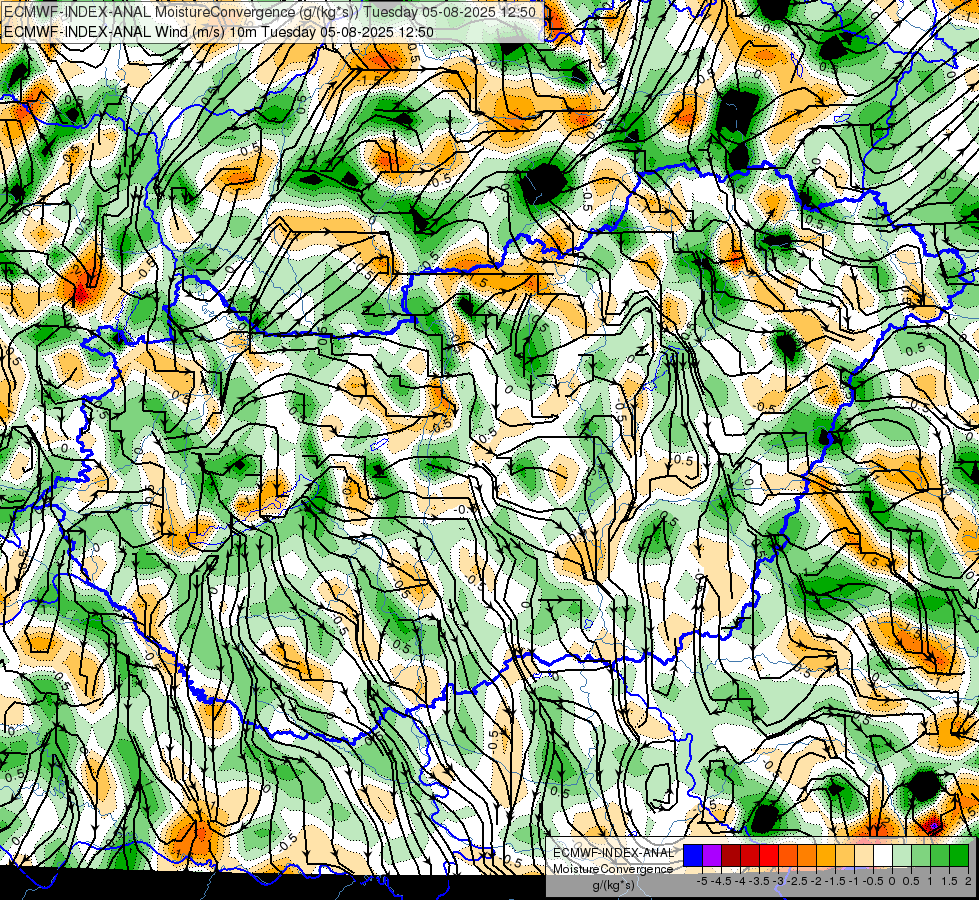Click the pale peach swatch between -1 and -0.5
Image resolution: width=979 pixels, height=900 pixels.
(864, 856)
